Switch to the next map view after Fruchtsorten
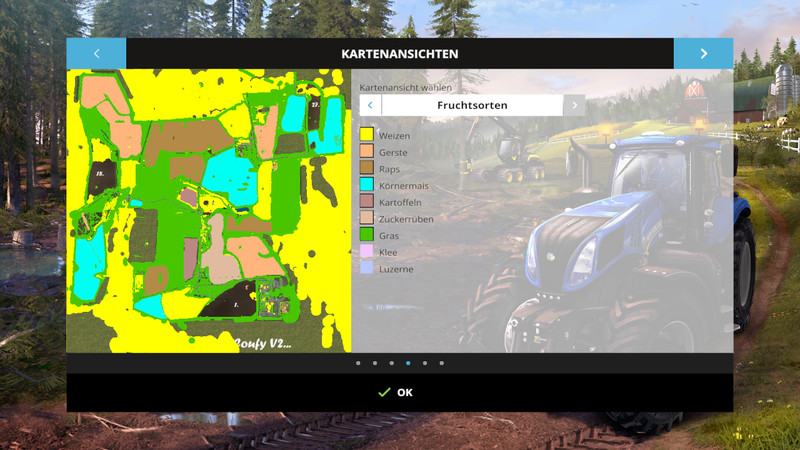800x450 pixels. tap(574, 105)
